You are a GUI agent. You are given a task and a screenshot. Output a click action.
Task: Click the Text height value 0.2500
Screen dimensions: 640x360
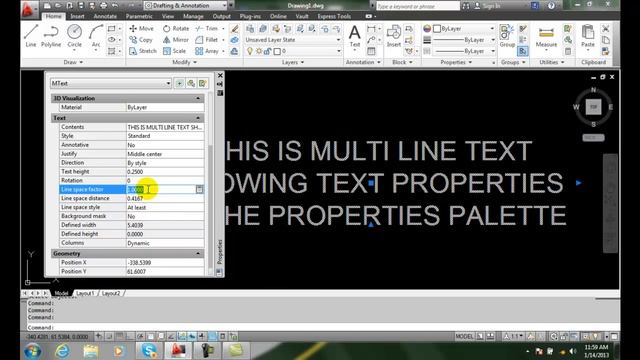point(165,172)
